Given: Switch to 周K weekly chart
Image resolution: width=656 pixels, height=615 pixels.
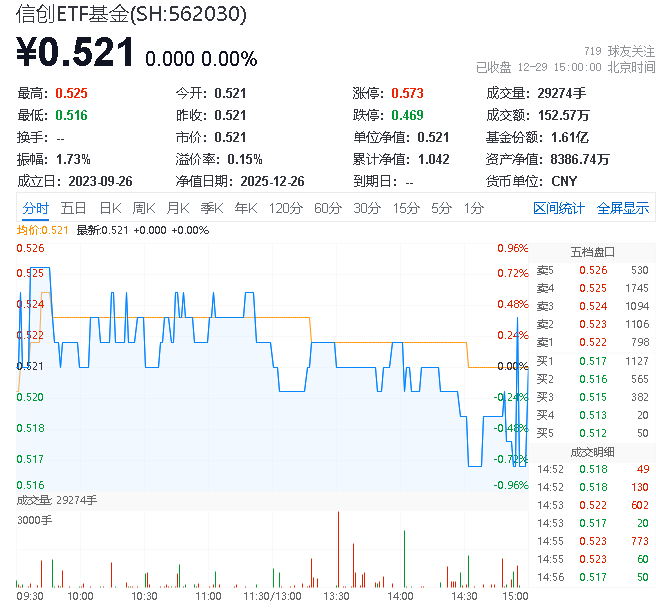Looking at the screenshot, I should pos(144,208).
